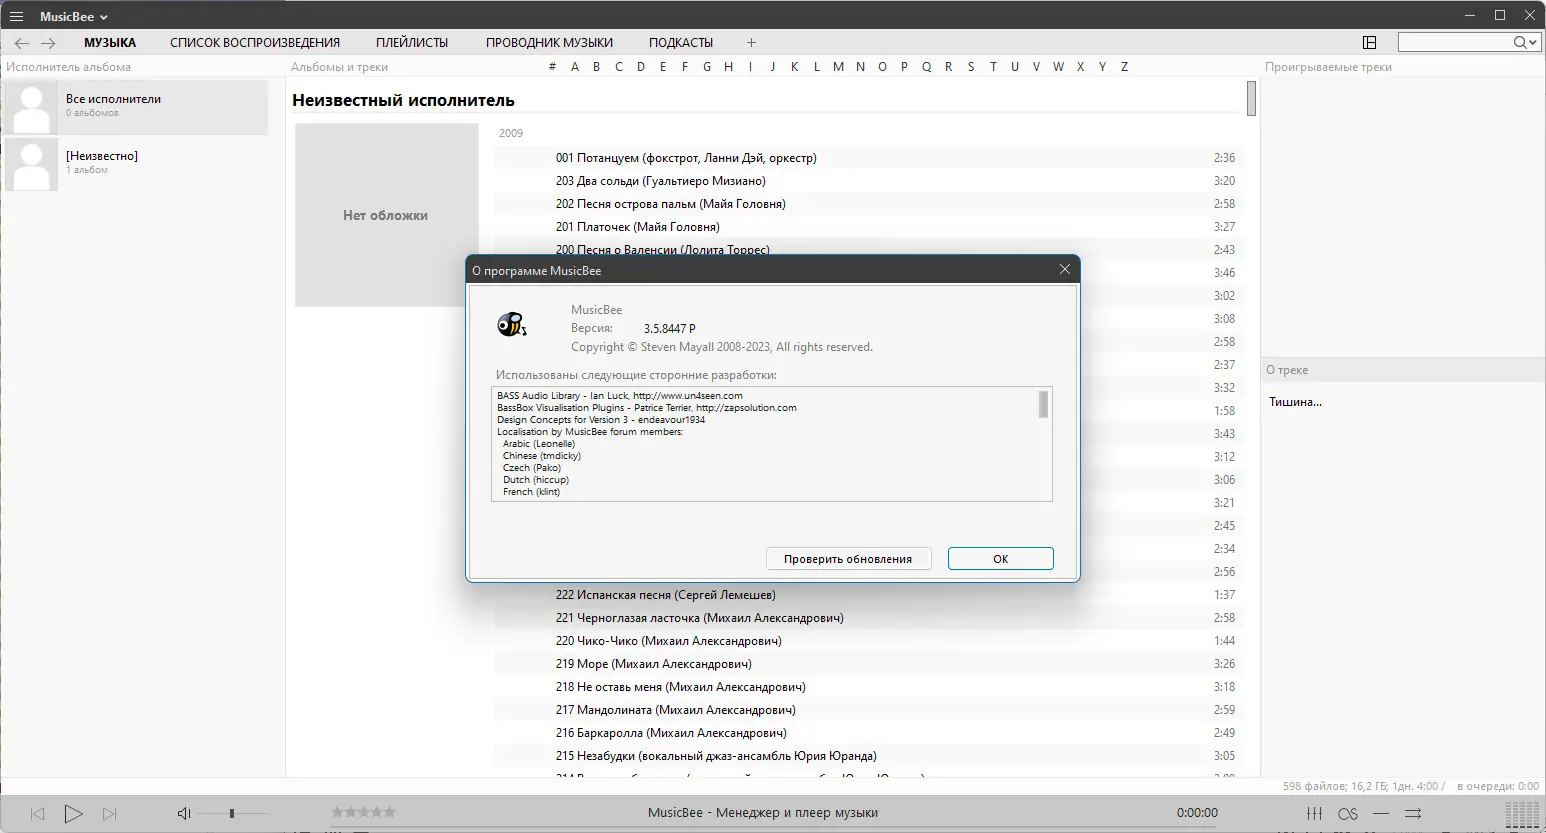
Task: Maximize the MusicBee window
Action: (x=1500, y=16)
